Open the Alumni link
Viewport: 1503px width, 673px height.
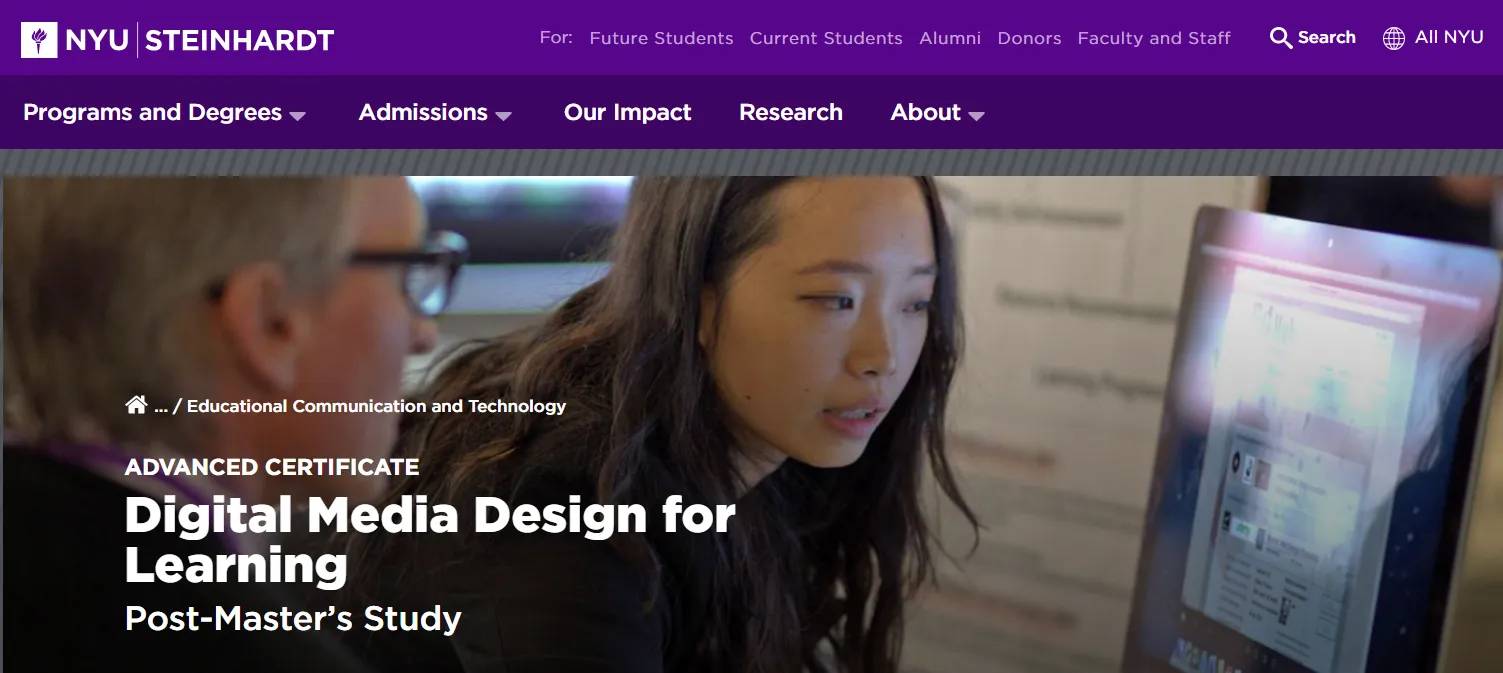[x=950, y=38]
